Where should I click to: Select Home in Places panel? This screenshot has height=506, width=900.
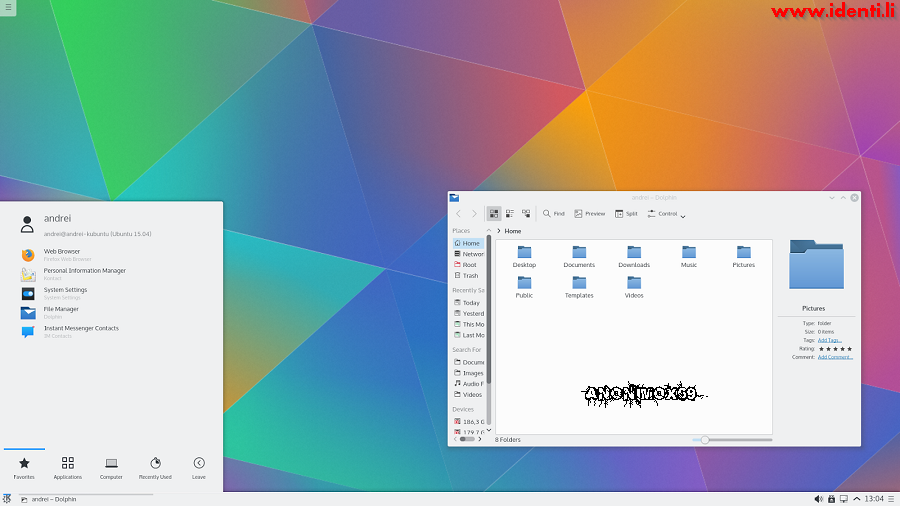468,243
